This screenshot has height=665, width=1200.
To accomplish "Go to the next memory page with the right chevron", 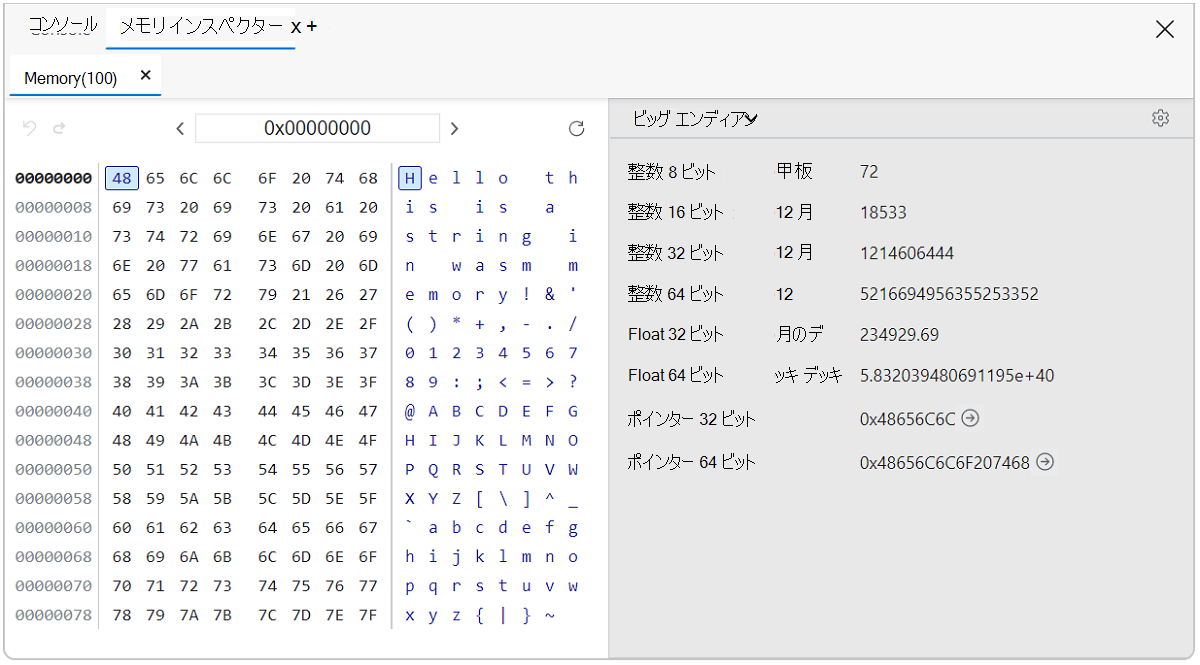I will pyautogui.click(x=454, y=128).
